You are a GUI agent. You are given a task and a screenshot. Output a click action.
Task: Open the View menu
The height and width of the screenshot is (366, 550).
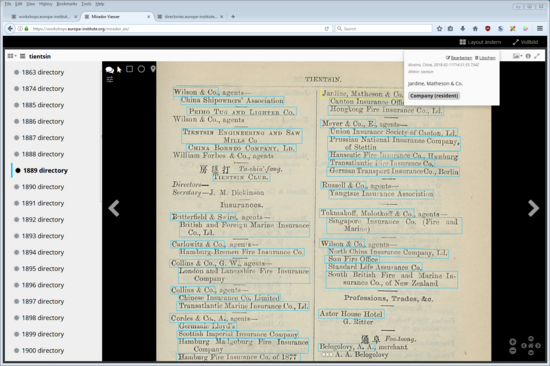(31, 4)
